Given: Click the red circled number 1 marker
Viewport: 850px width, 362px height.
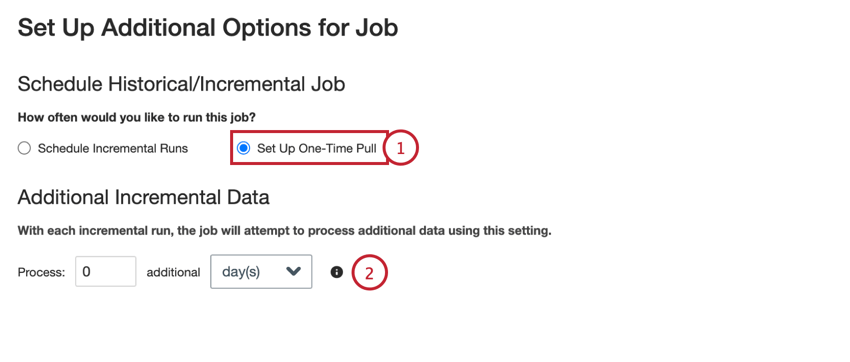Looking at the screenshot, I should click(401, 148).
